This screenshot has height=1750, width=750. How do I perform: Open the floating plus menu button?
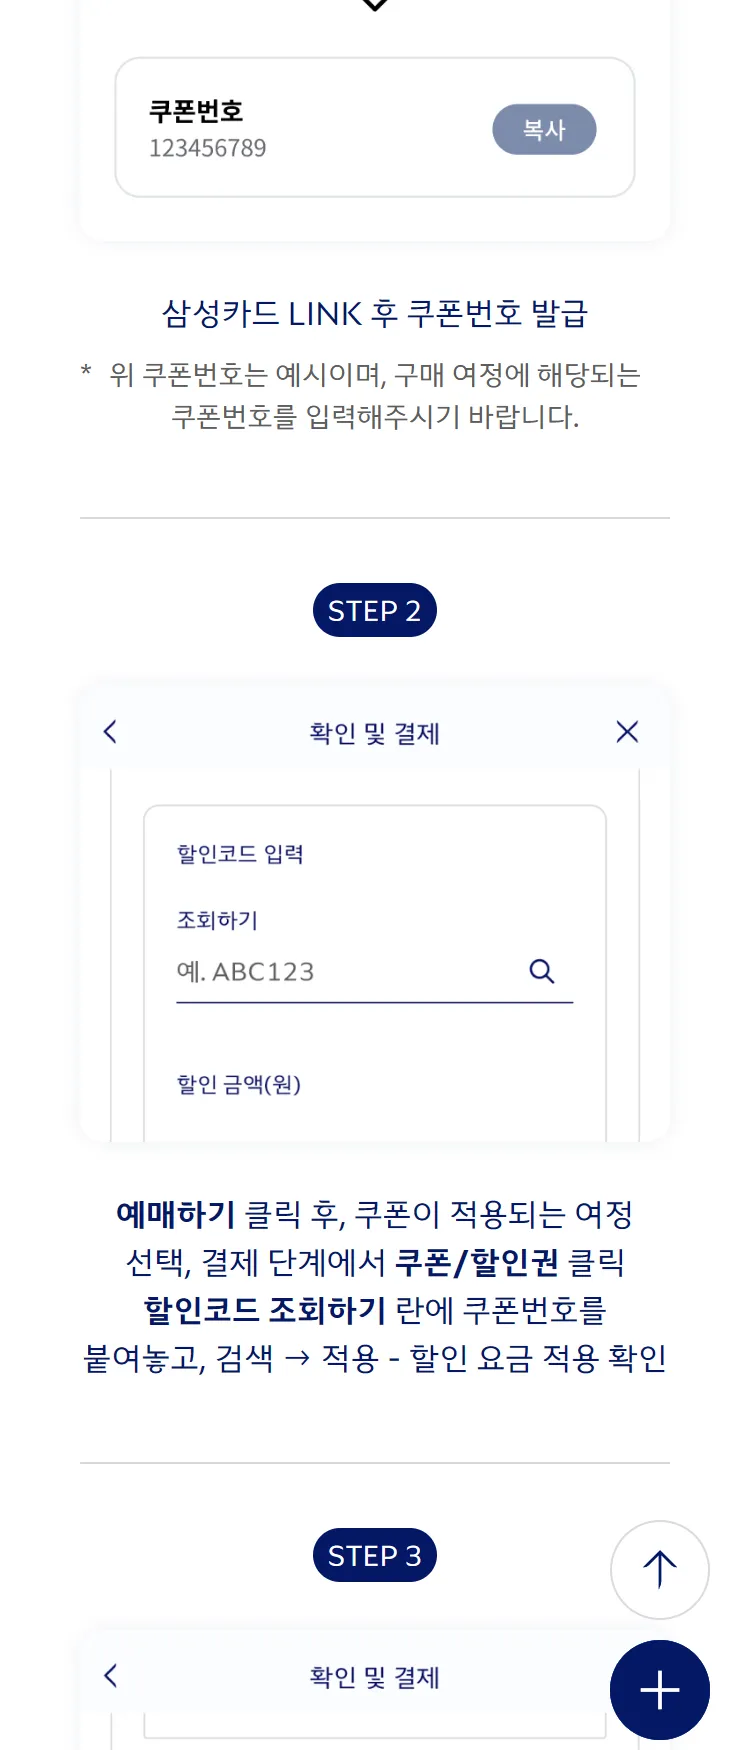pyautogui.click(x=659, y=1690)
